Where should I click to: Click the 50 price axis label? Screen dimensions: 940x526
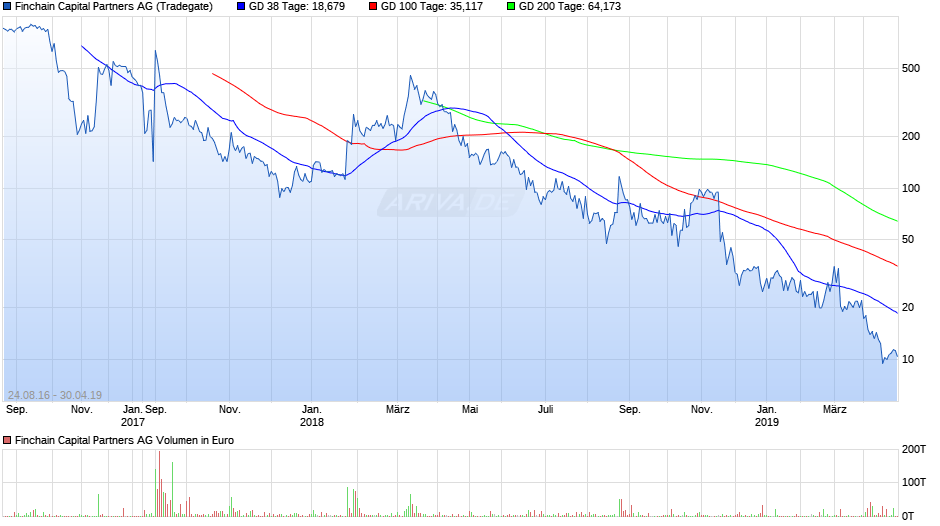click(x=908, y=239)
